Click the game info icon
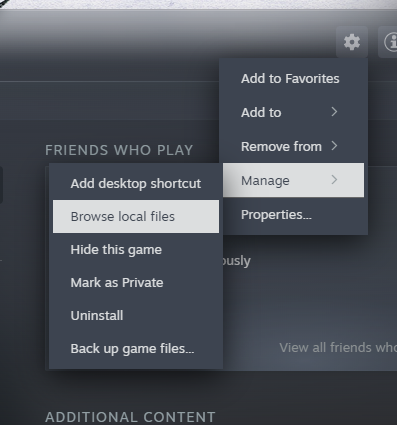This screenshot has height=425, width=397. [389, 42]
